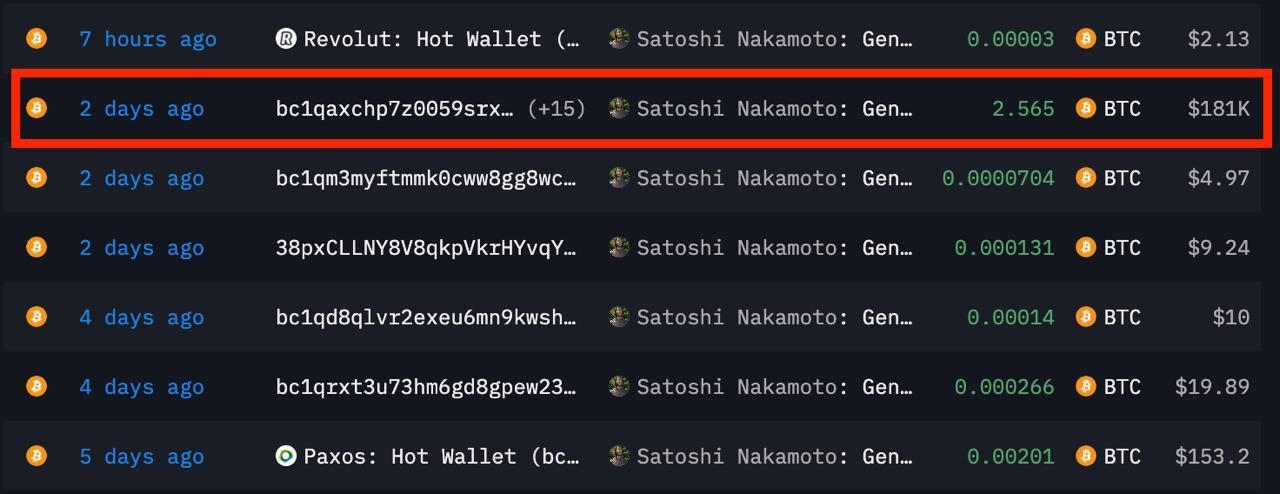
Task: Click Satoshi avatar icon in the $2.13 row
Action: coord(619,39)
